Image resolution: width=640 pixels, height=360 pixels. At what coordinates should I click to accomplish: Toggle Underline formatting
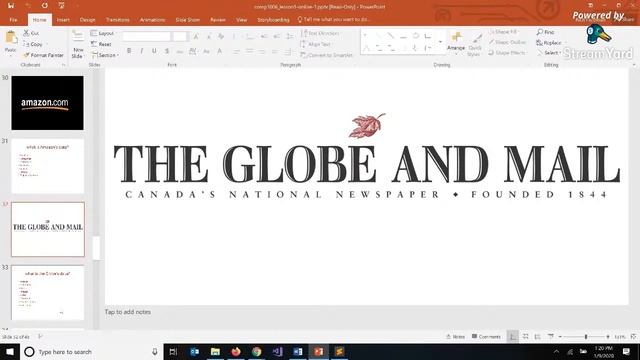(154, 51)
